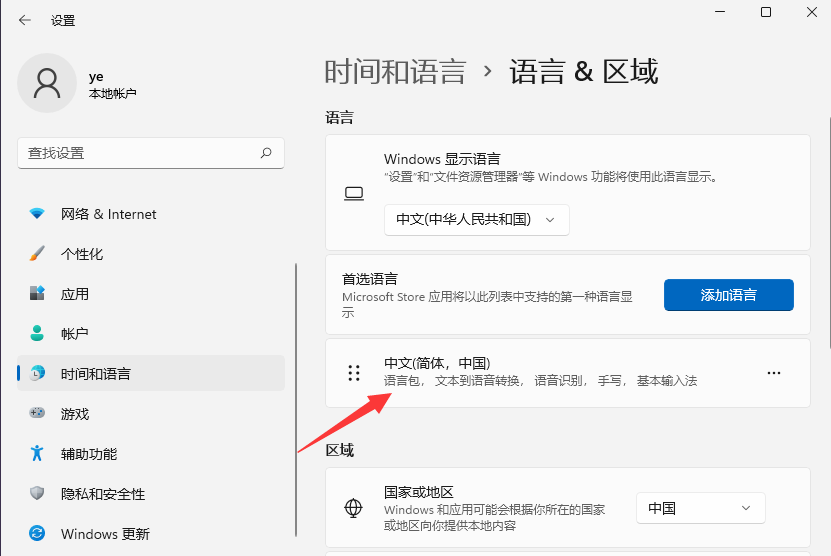
Task: Click the globe icon beside 国家或地区
Action: point(353,508)
